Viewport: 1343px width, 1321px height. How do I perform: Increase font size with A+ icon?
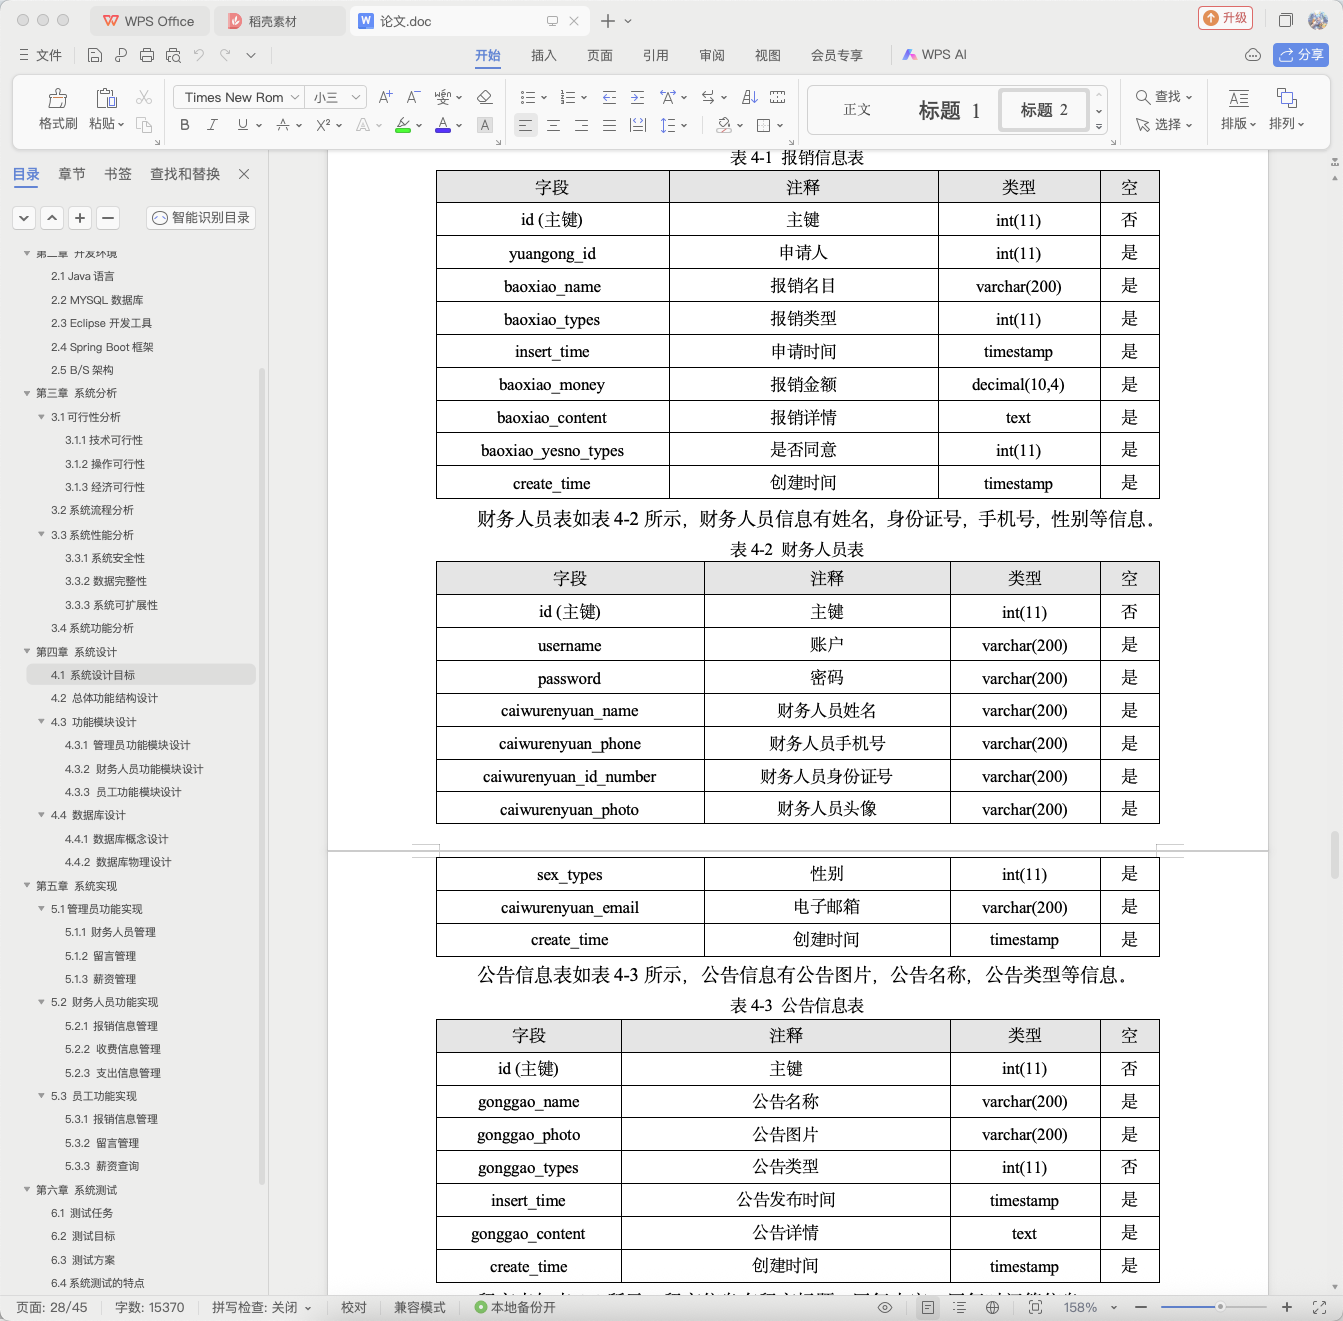[385, 97]
